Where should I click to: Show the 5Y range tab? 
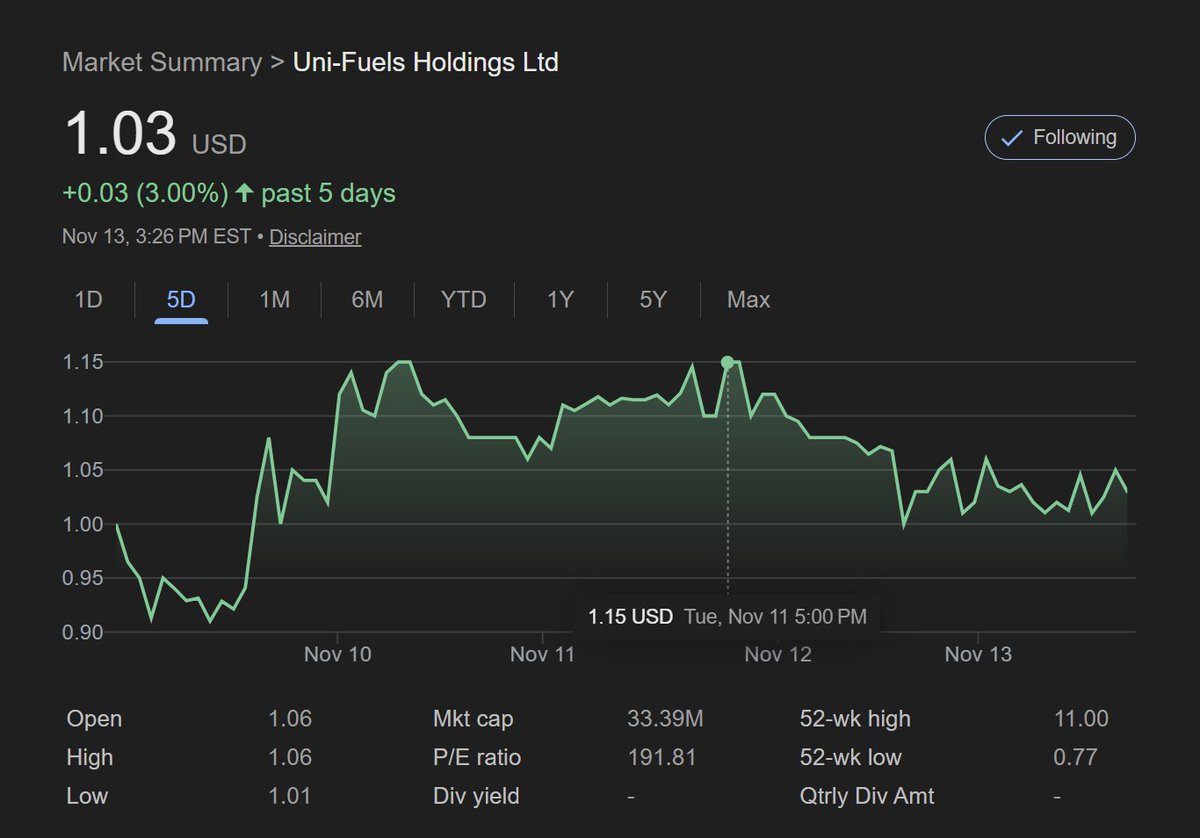click(x=653, y=299)
